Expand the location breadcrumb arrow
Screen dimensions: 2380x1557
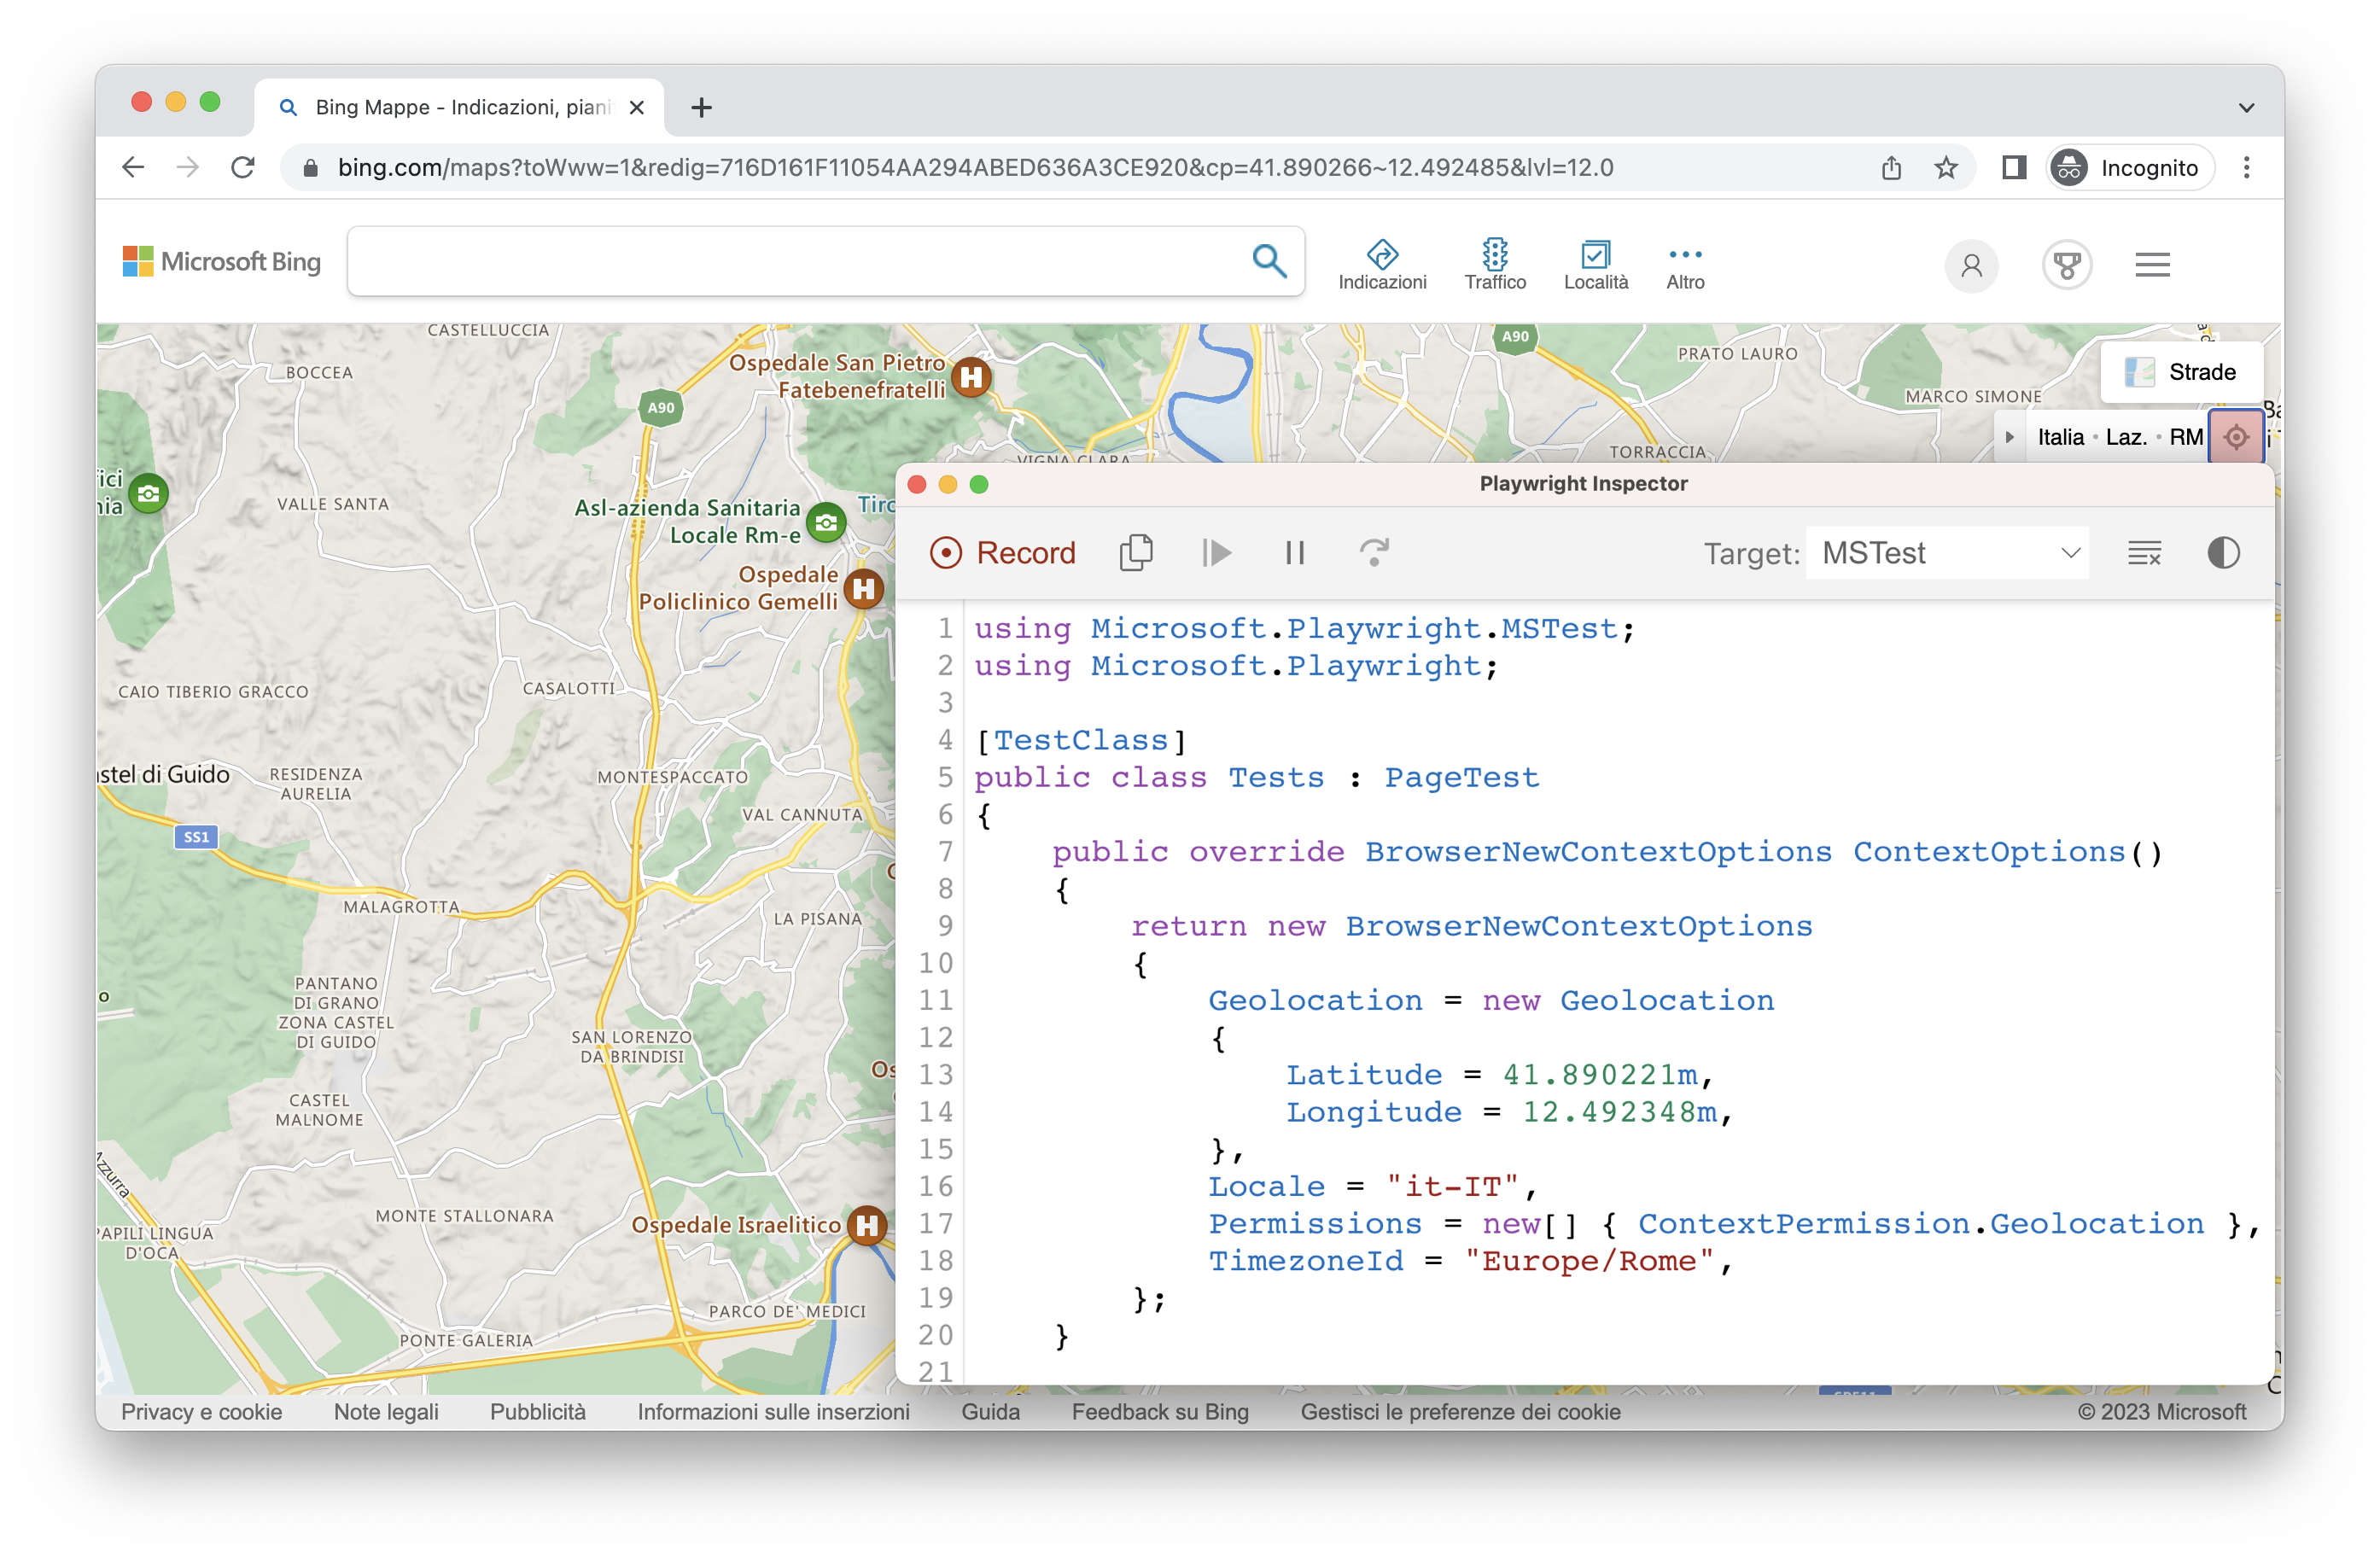[x=2009, y=437]
